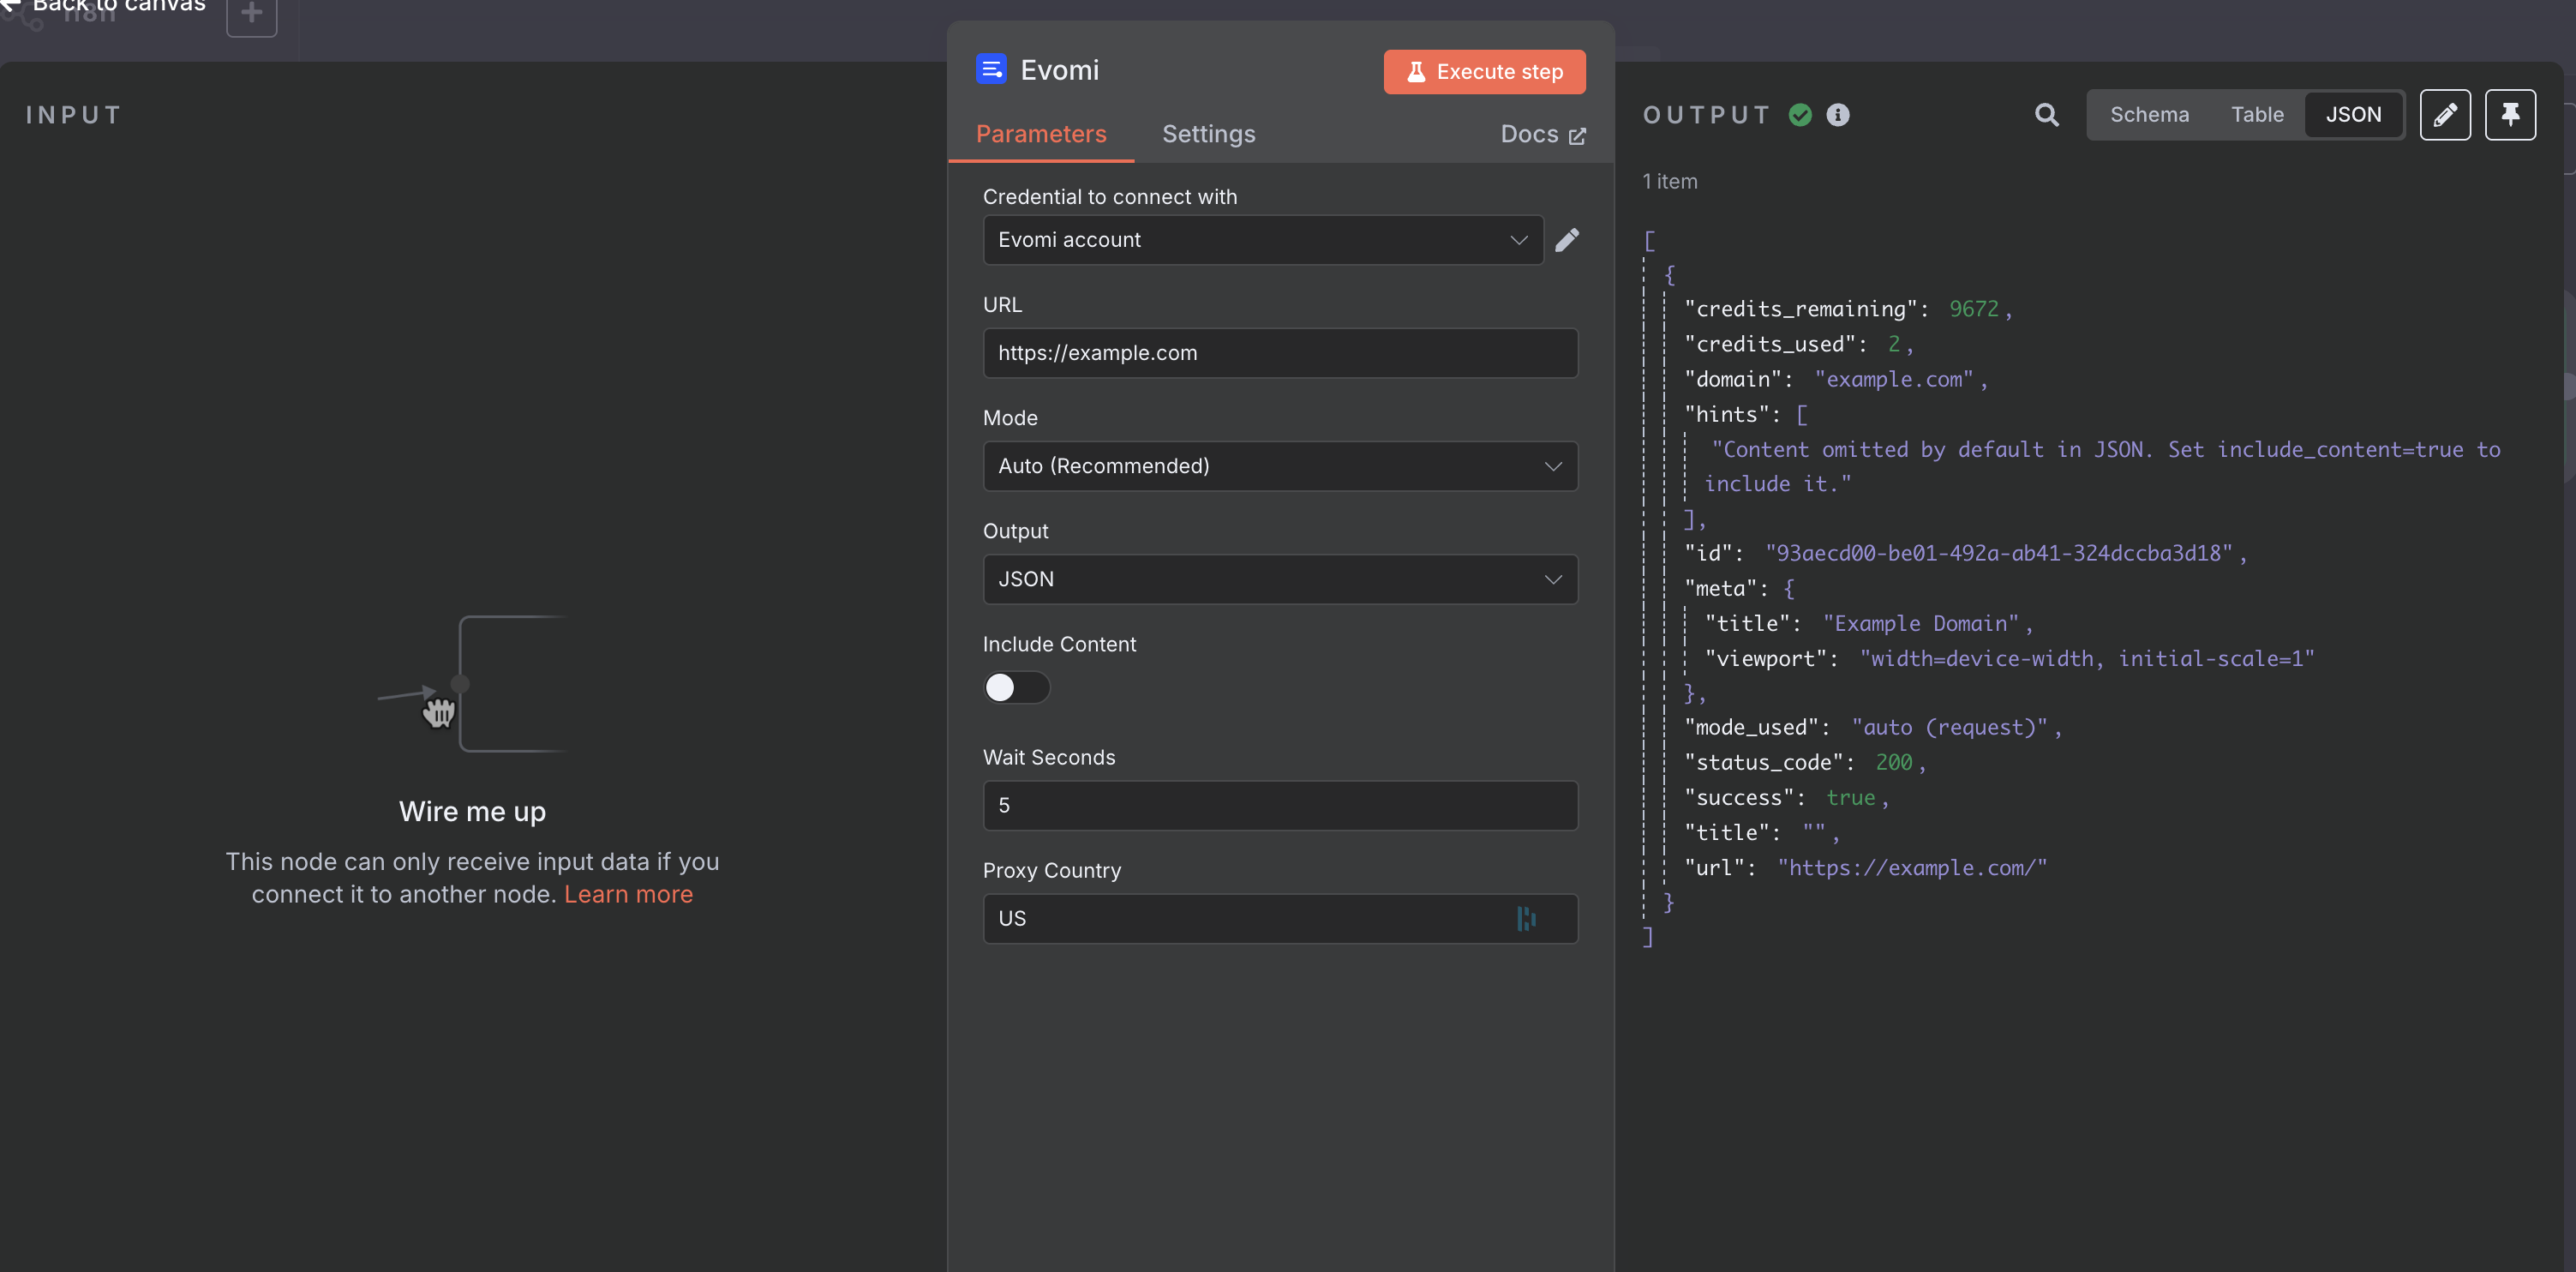The image size is (2576, 1272).
Task: Click the success value true
Action: 1850,797
